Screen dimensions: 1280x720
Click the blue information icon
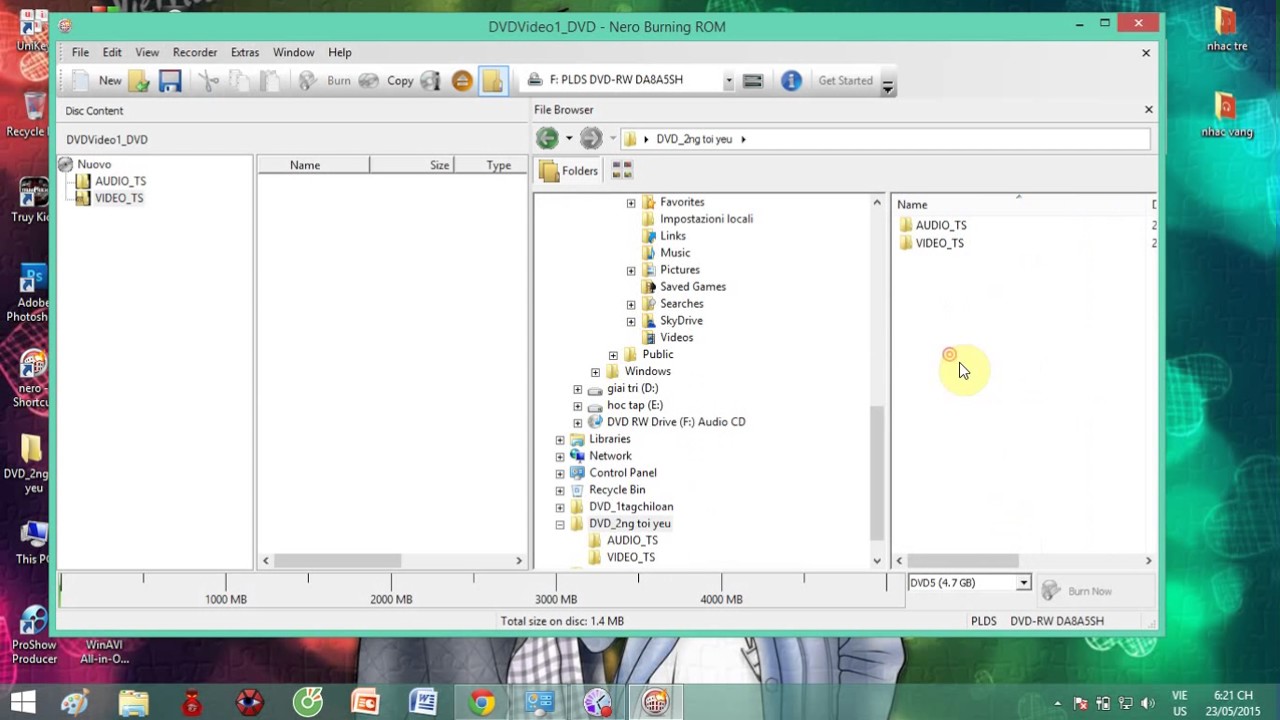pos(791,81)
